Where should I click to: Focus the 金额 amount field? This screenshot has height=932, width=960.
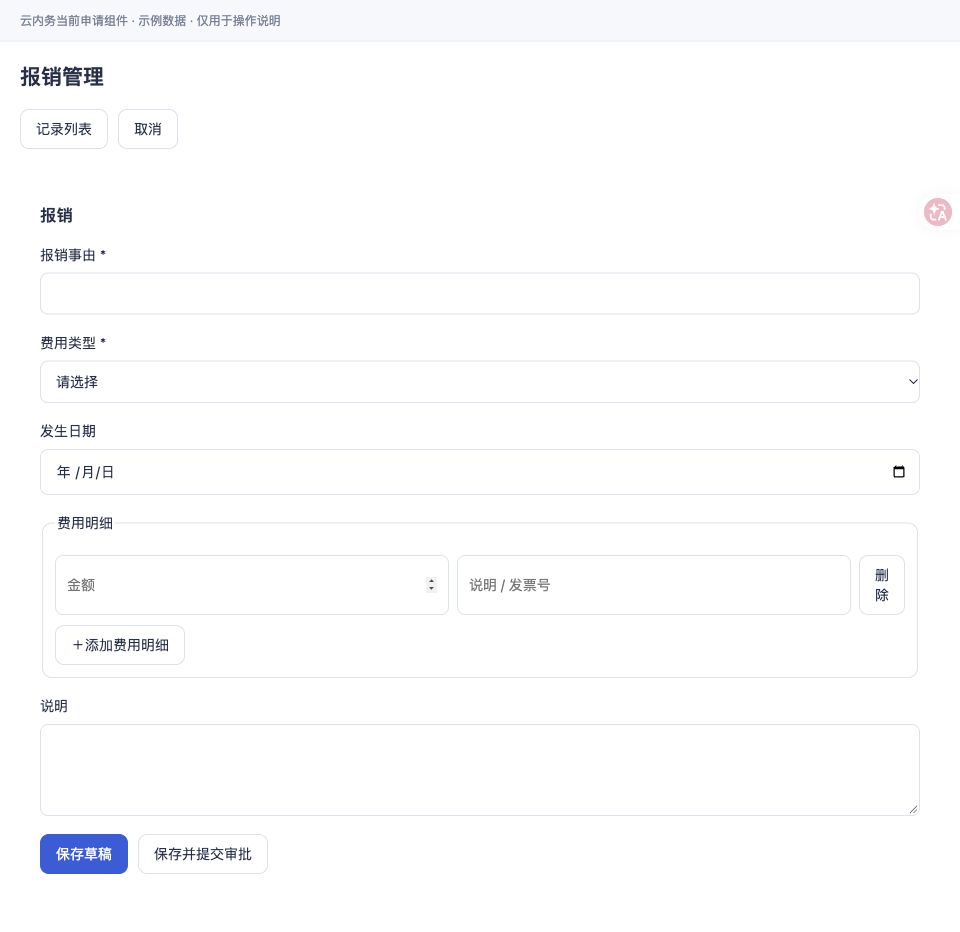click(252, 585)
